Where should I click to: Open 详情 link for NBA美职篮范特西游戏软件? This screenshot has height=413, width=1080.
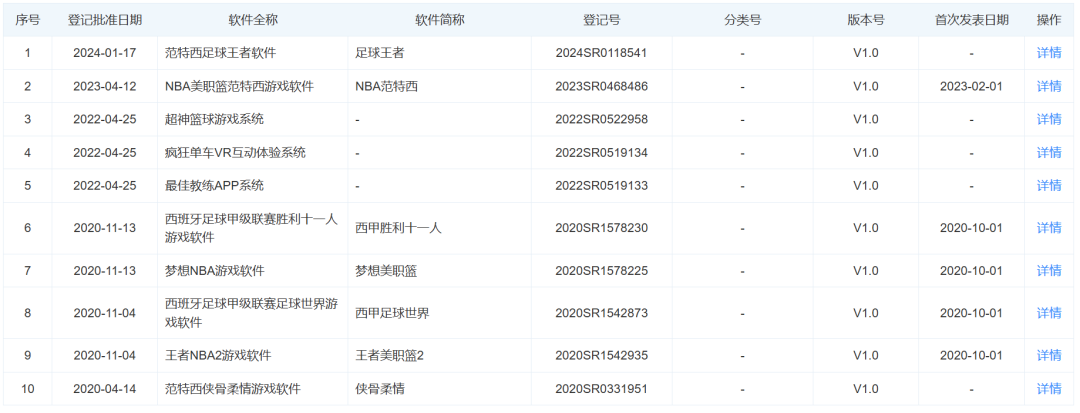pos(1049,86)
